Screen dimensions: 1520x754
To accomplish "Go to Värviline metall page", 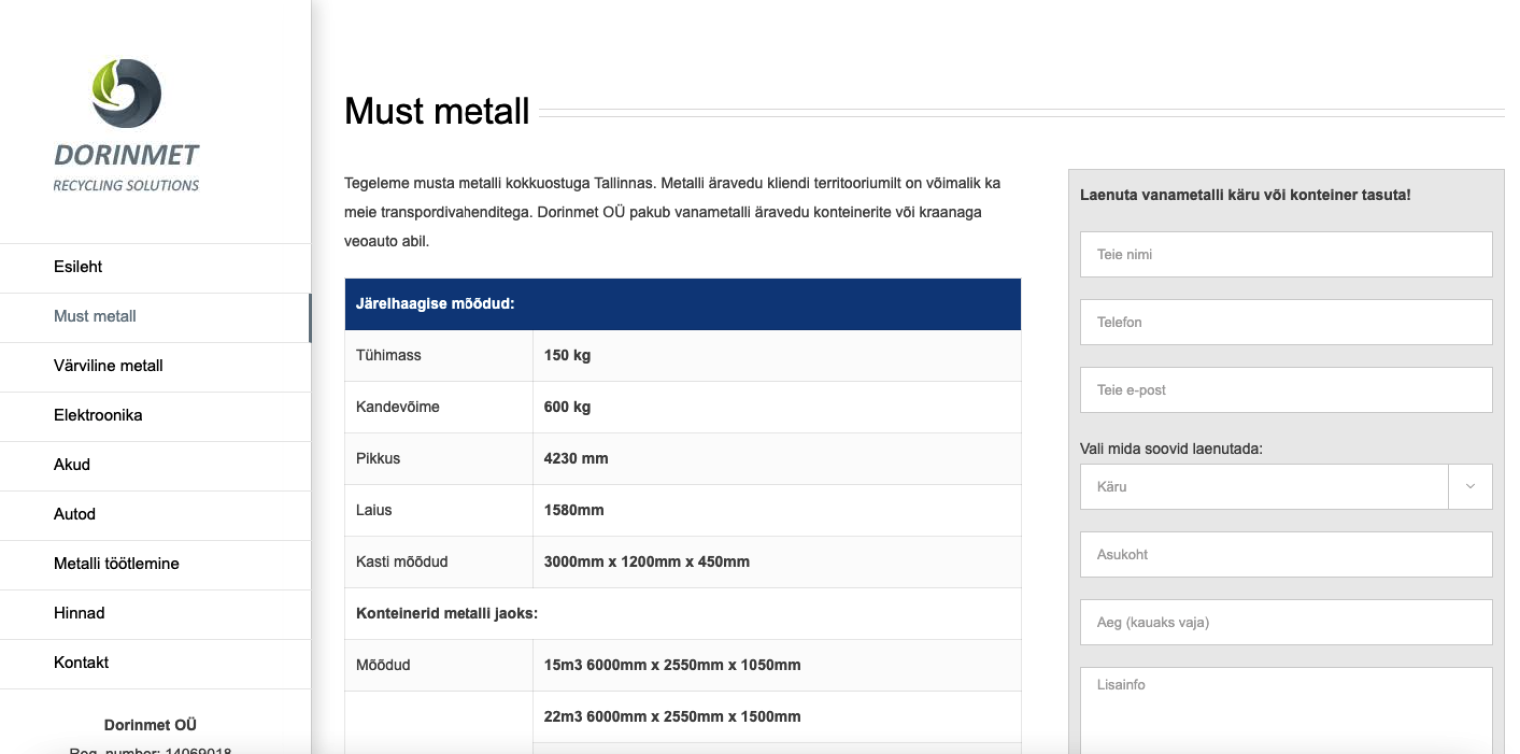I will (x=108, y=366).
